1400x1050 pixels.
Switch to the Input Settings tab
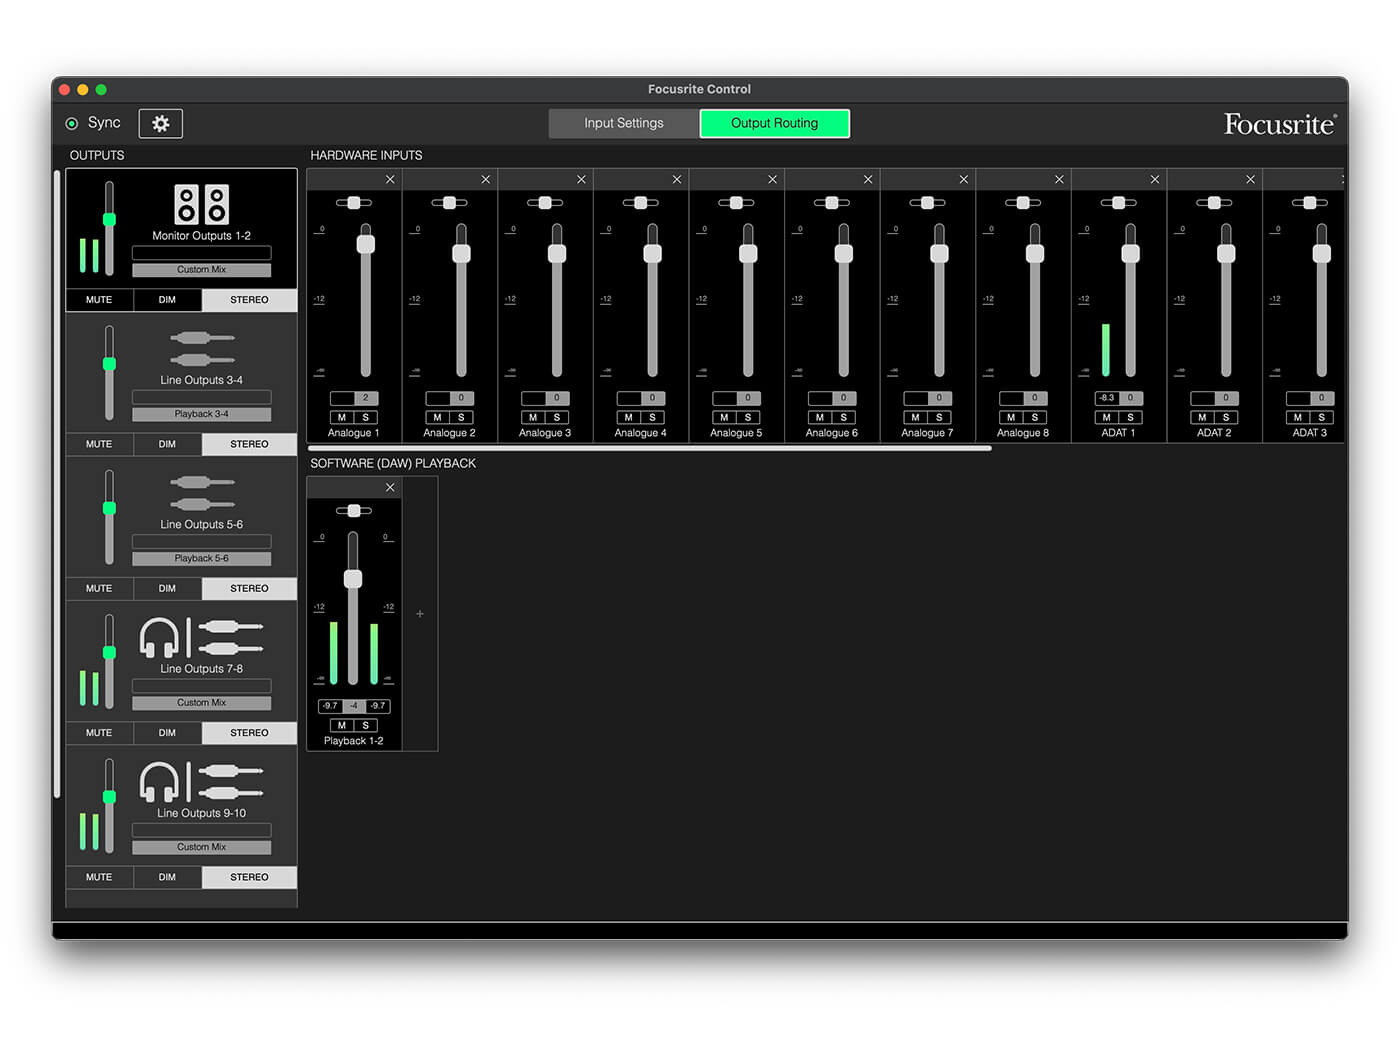[623, 123]
